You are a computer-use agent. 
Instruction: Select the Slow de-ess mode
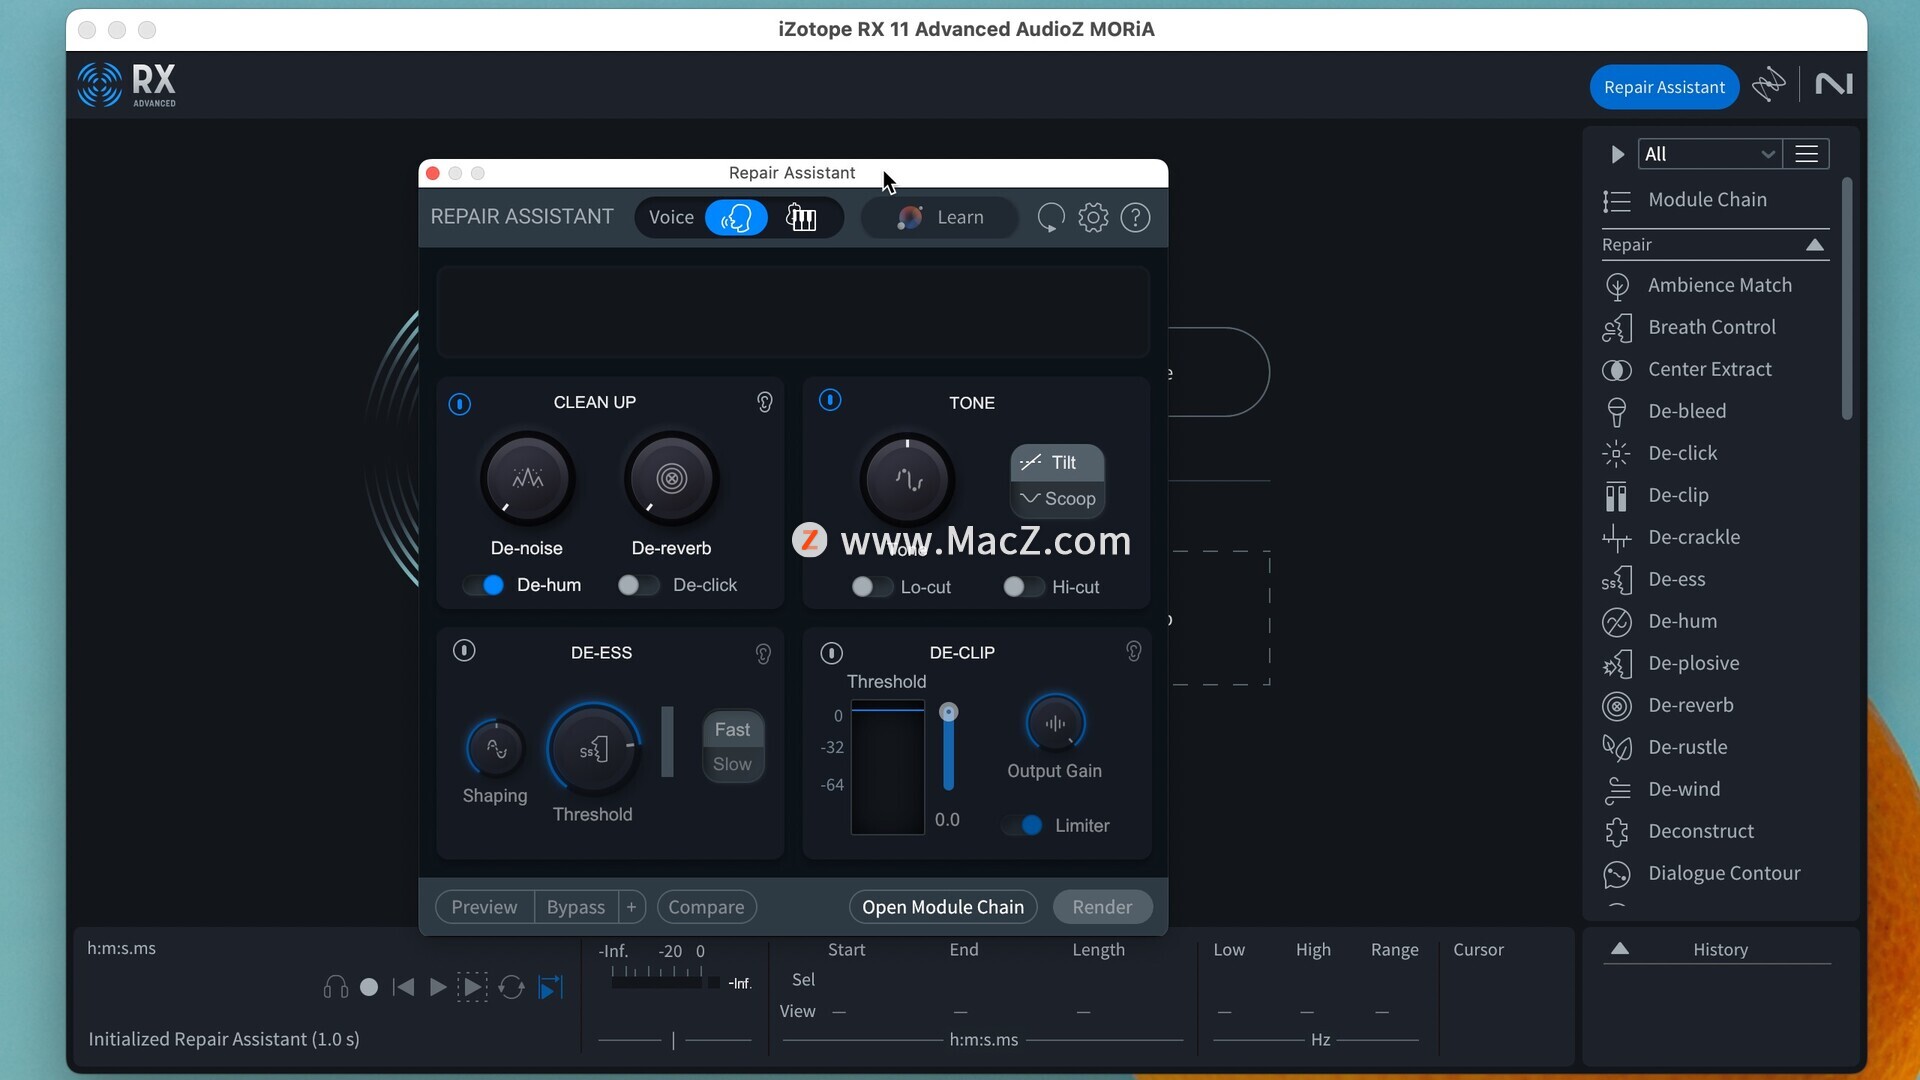[x=732, y=764]
